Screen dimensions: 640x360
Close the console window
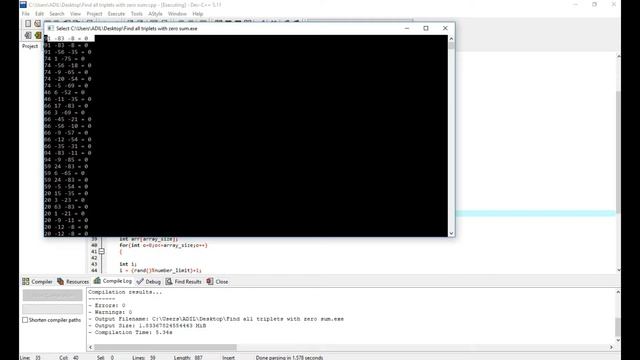tap(445, 28)
